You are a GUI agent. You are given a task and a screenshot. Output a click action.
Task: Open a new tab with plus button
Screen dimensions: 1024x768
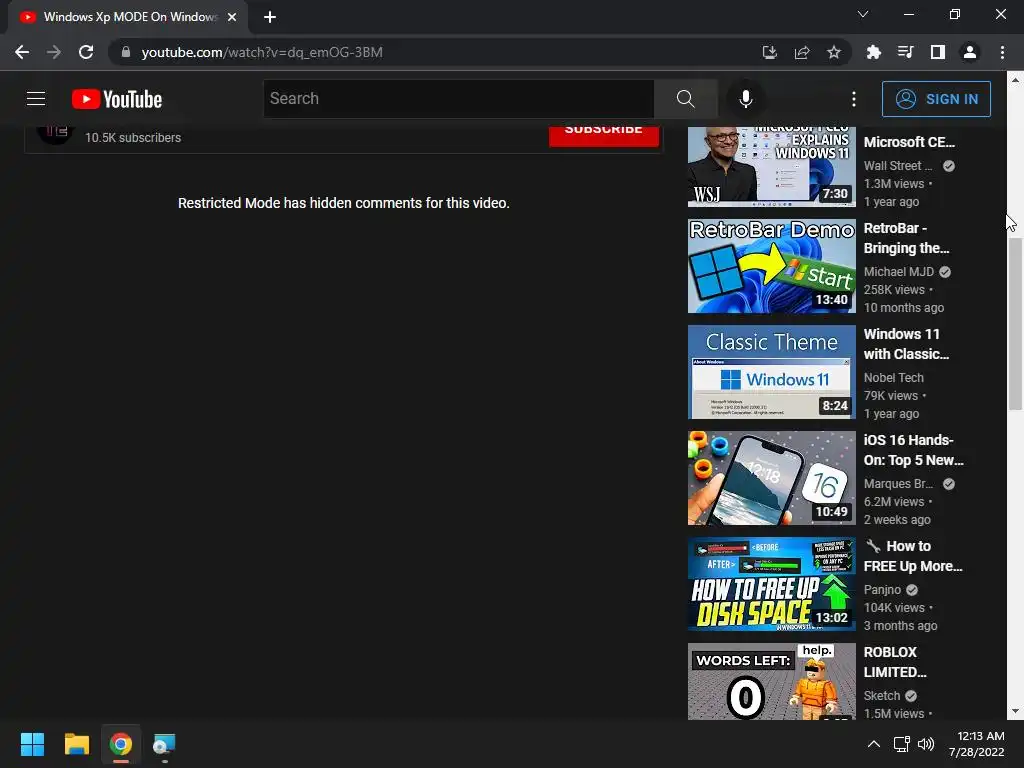(270, 17)
